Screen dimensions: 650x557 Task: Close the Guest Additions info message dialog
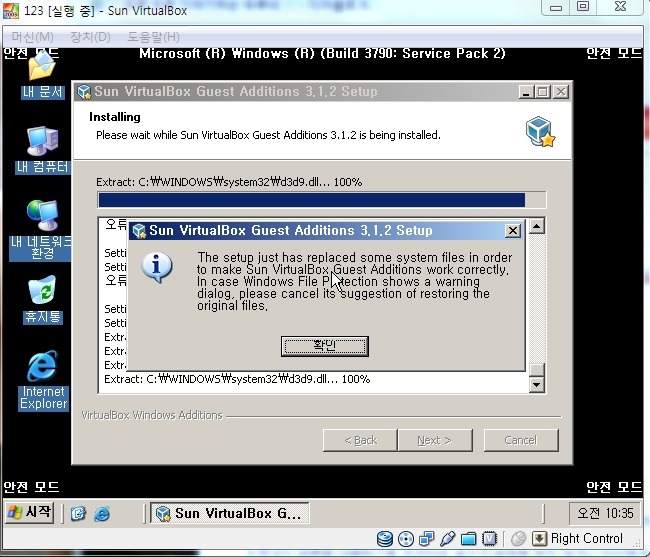(513, 230)
